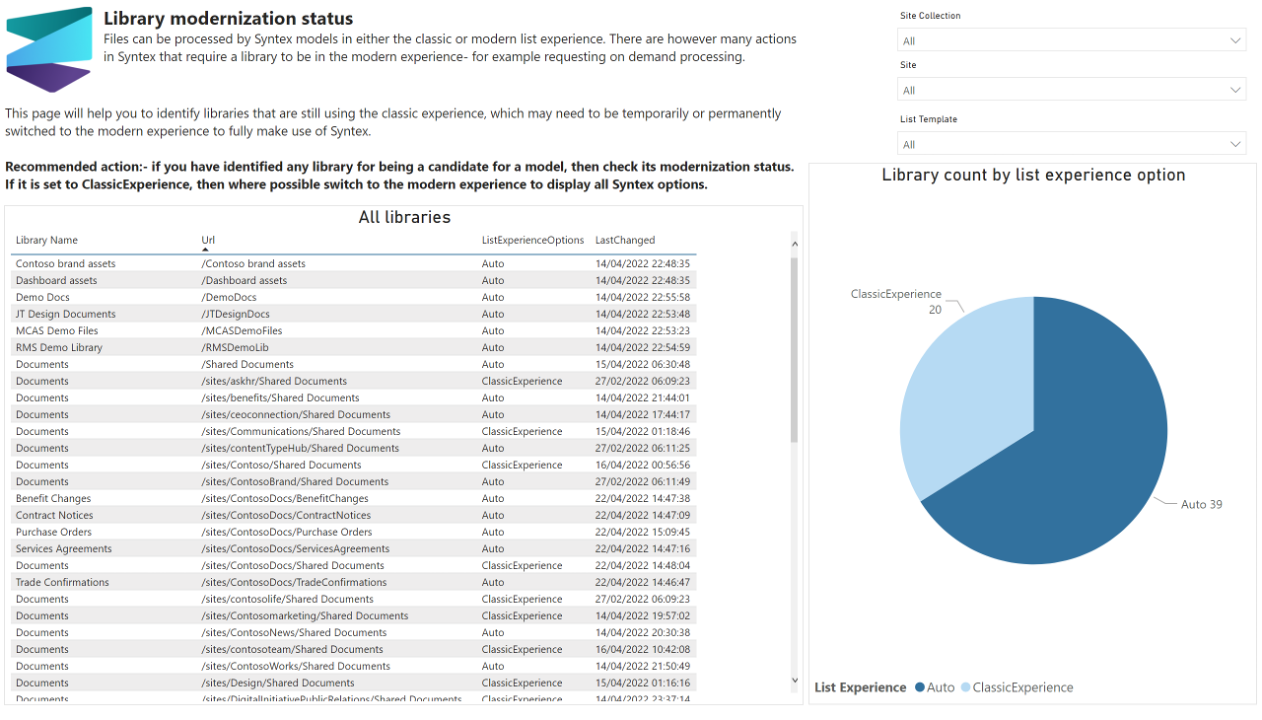Screen dimensions: 1262x720
Task: Click the Auto cell in the DemoDocs row
Action: coord(493,297)
